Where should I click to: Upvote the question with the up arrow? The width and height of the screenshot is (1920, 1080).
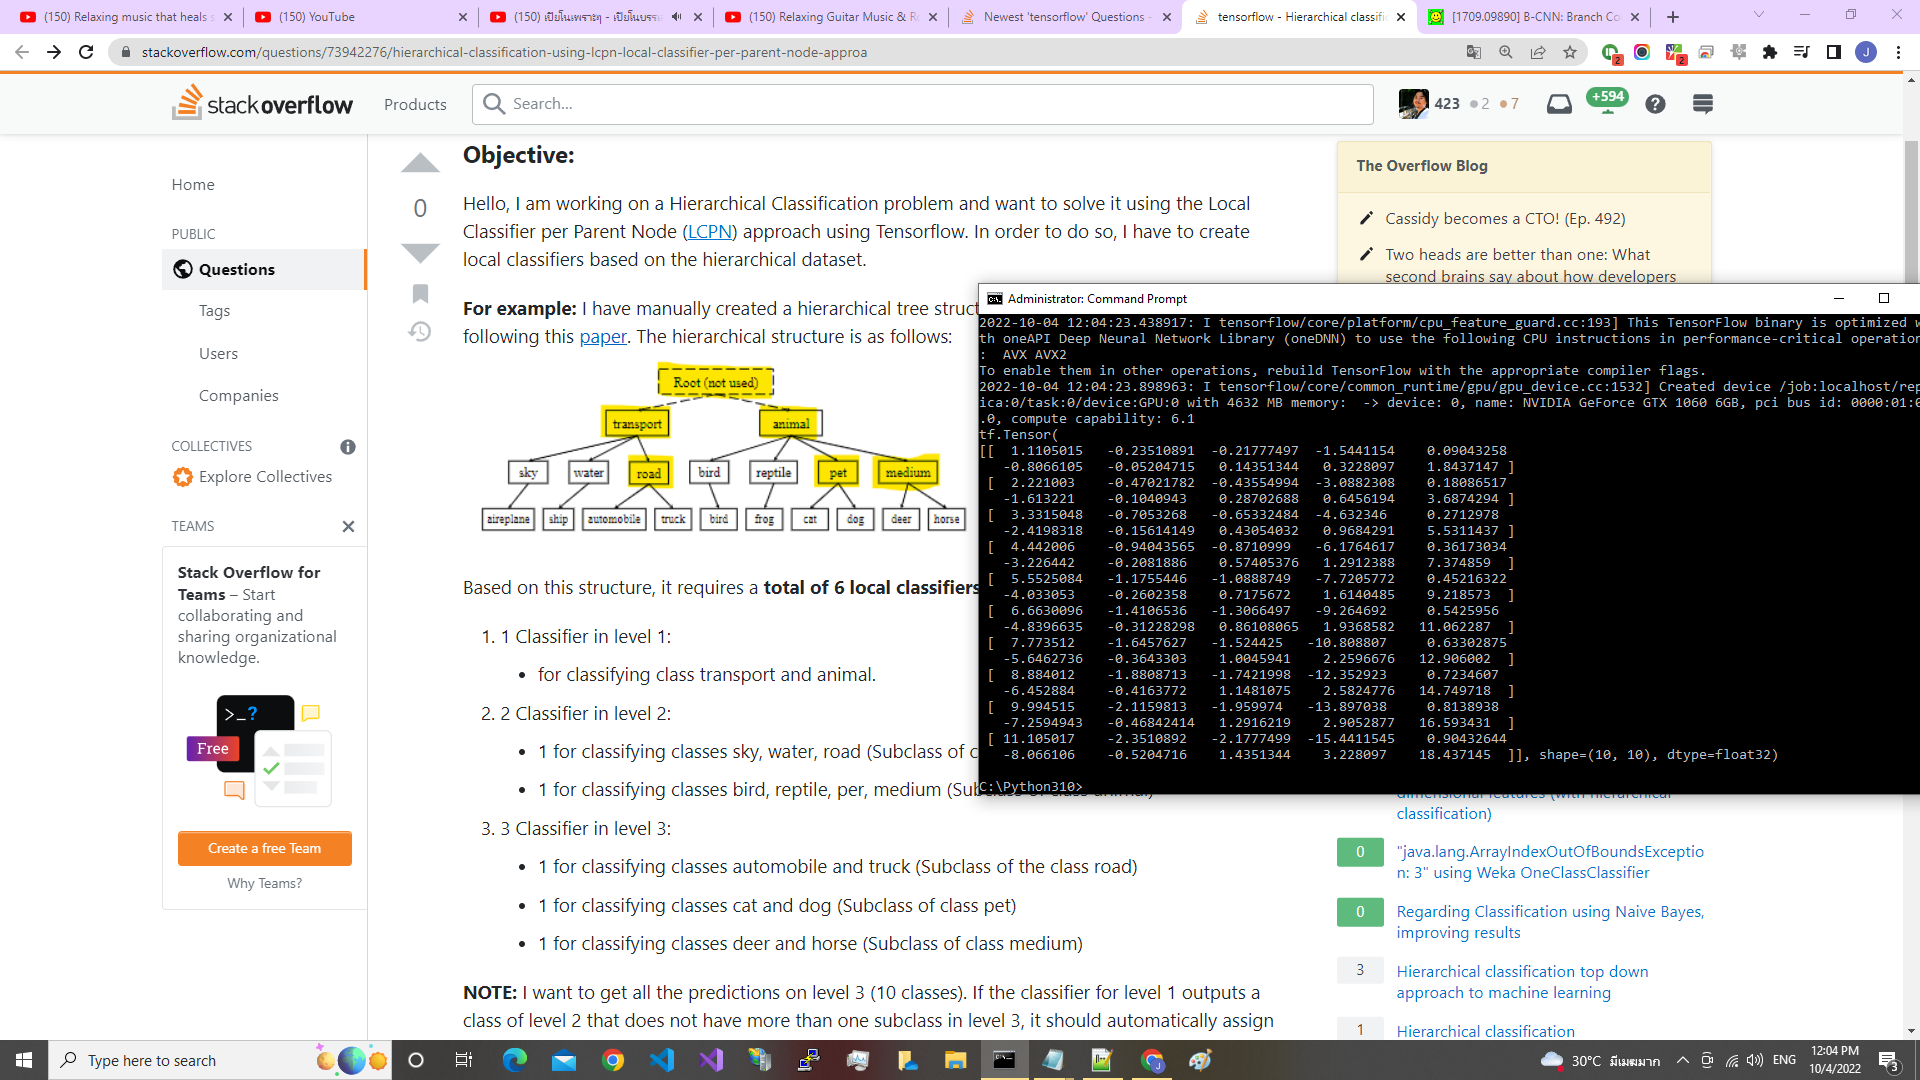420,164
